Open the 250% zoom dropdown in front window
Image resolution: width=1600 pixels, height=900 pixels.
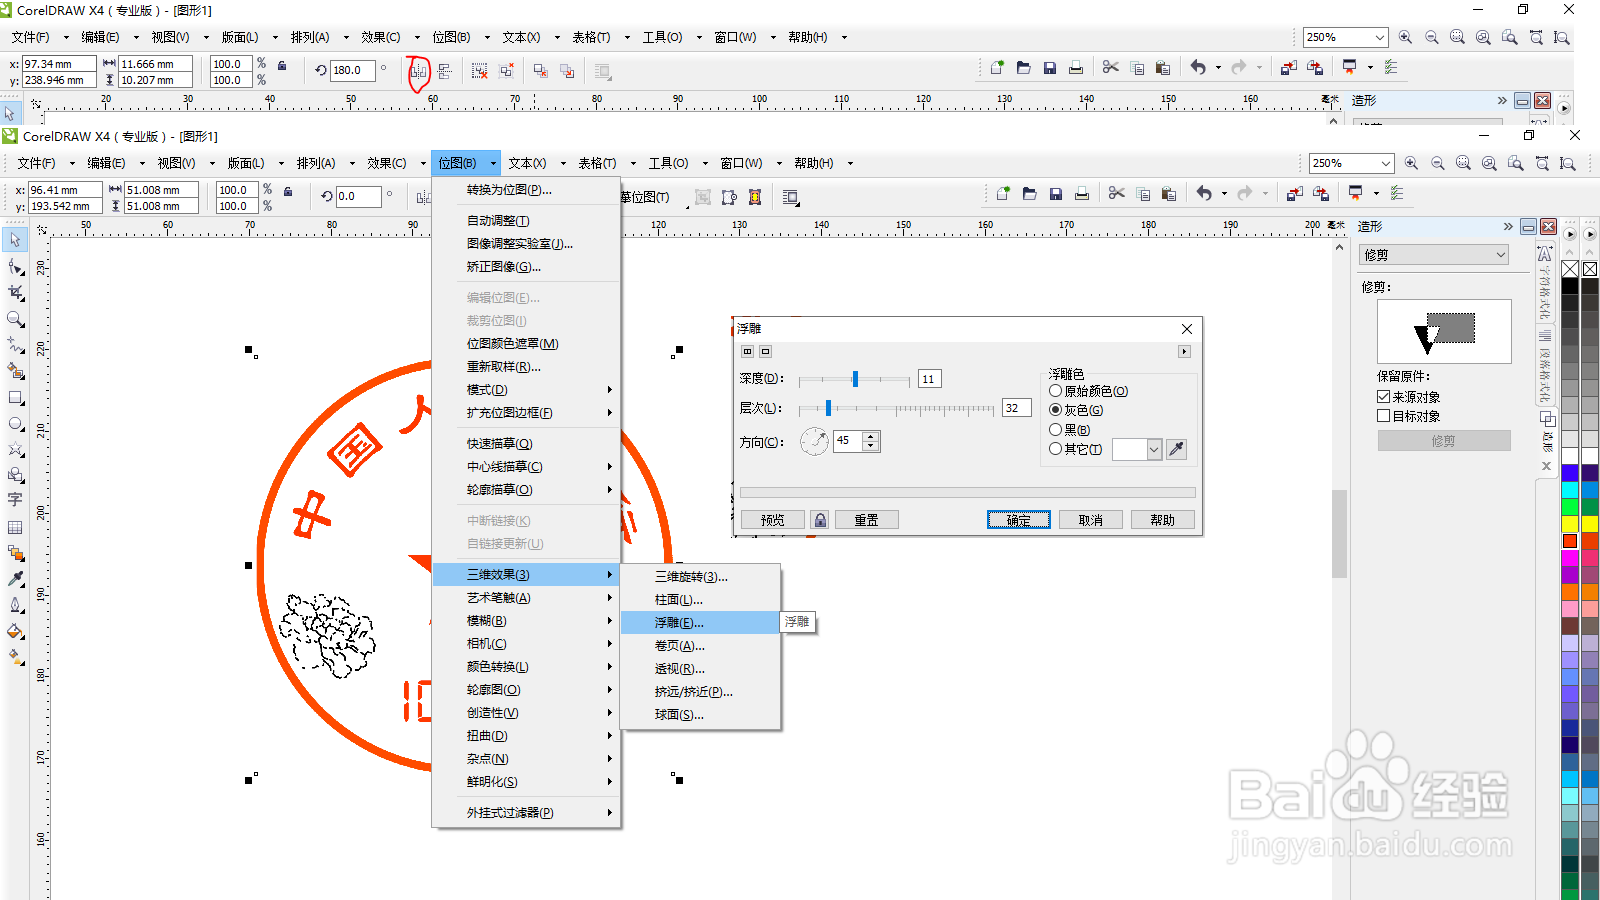point(1385,163)
